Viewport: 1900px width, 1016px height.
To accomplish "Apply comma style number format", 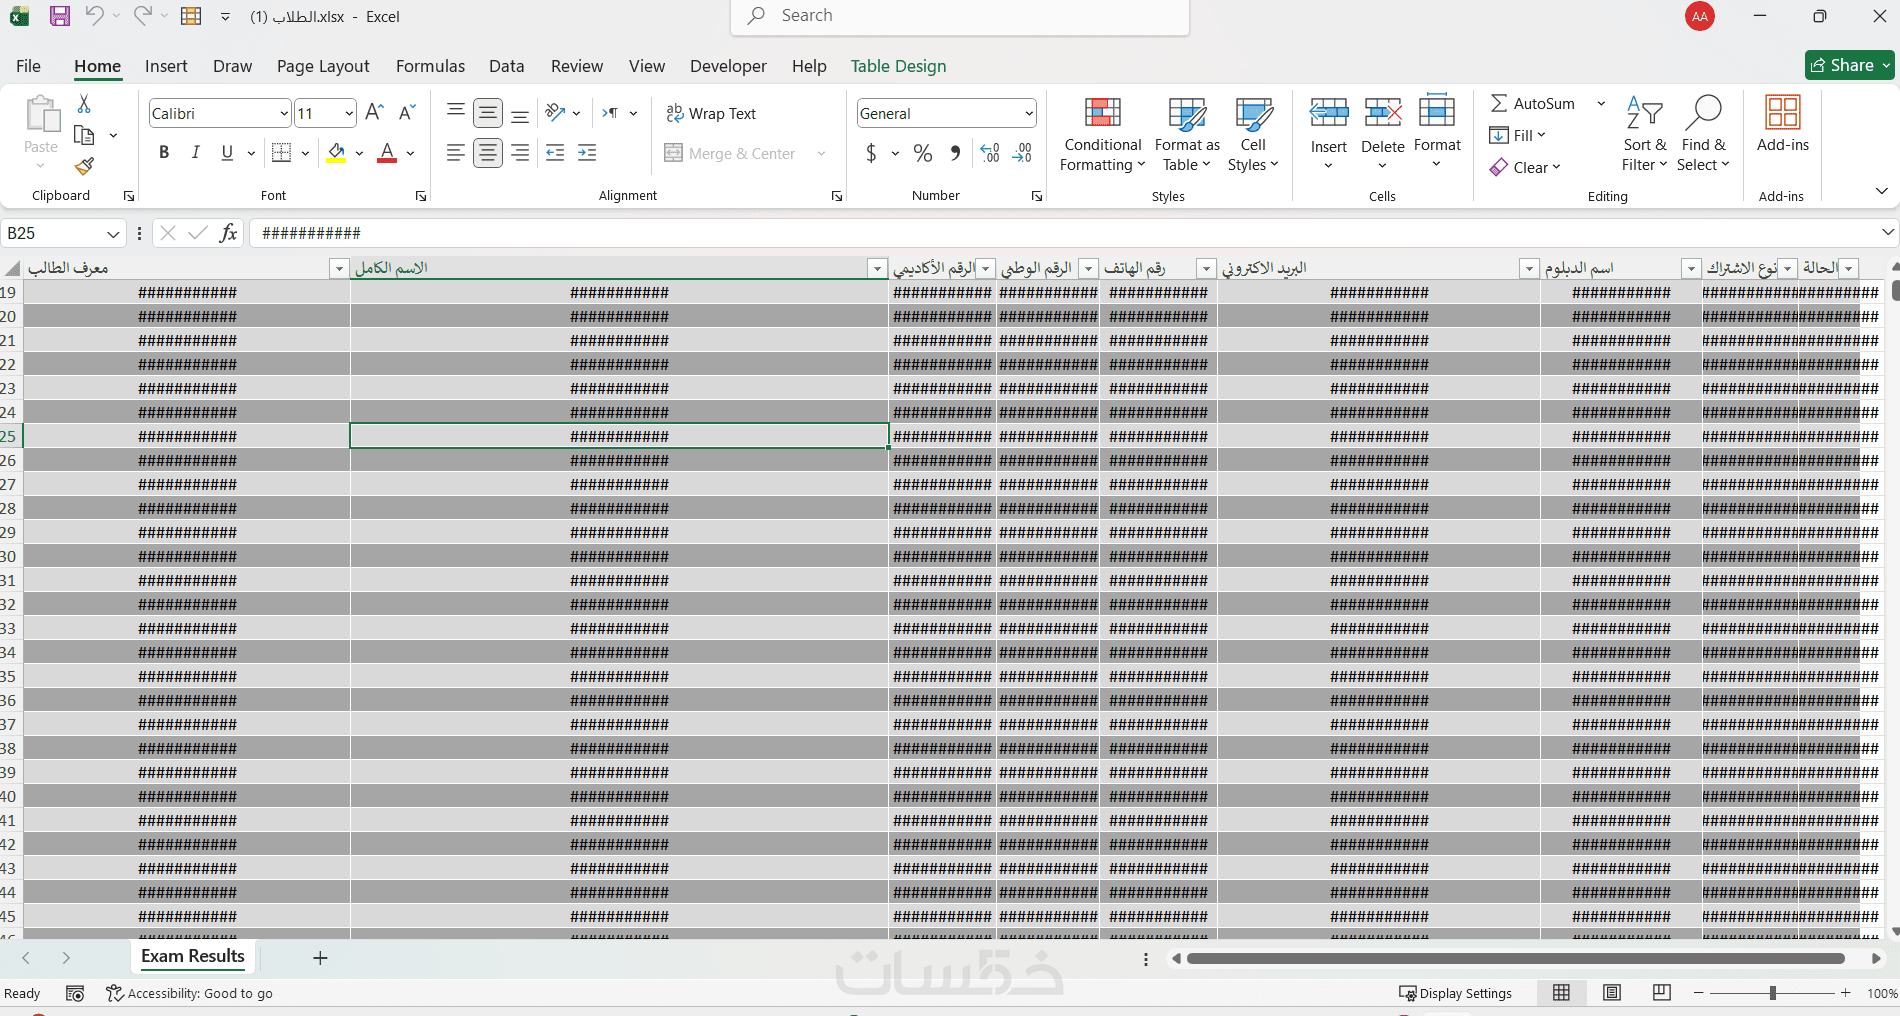I will [956, 153].
